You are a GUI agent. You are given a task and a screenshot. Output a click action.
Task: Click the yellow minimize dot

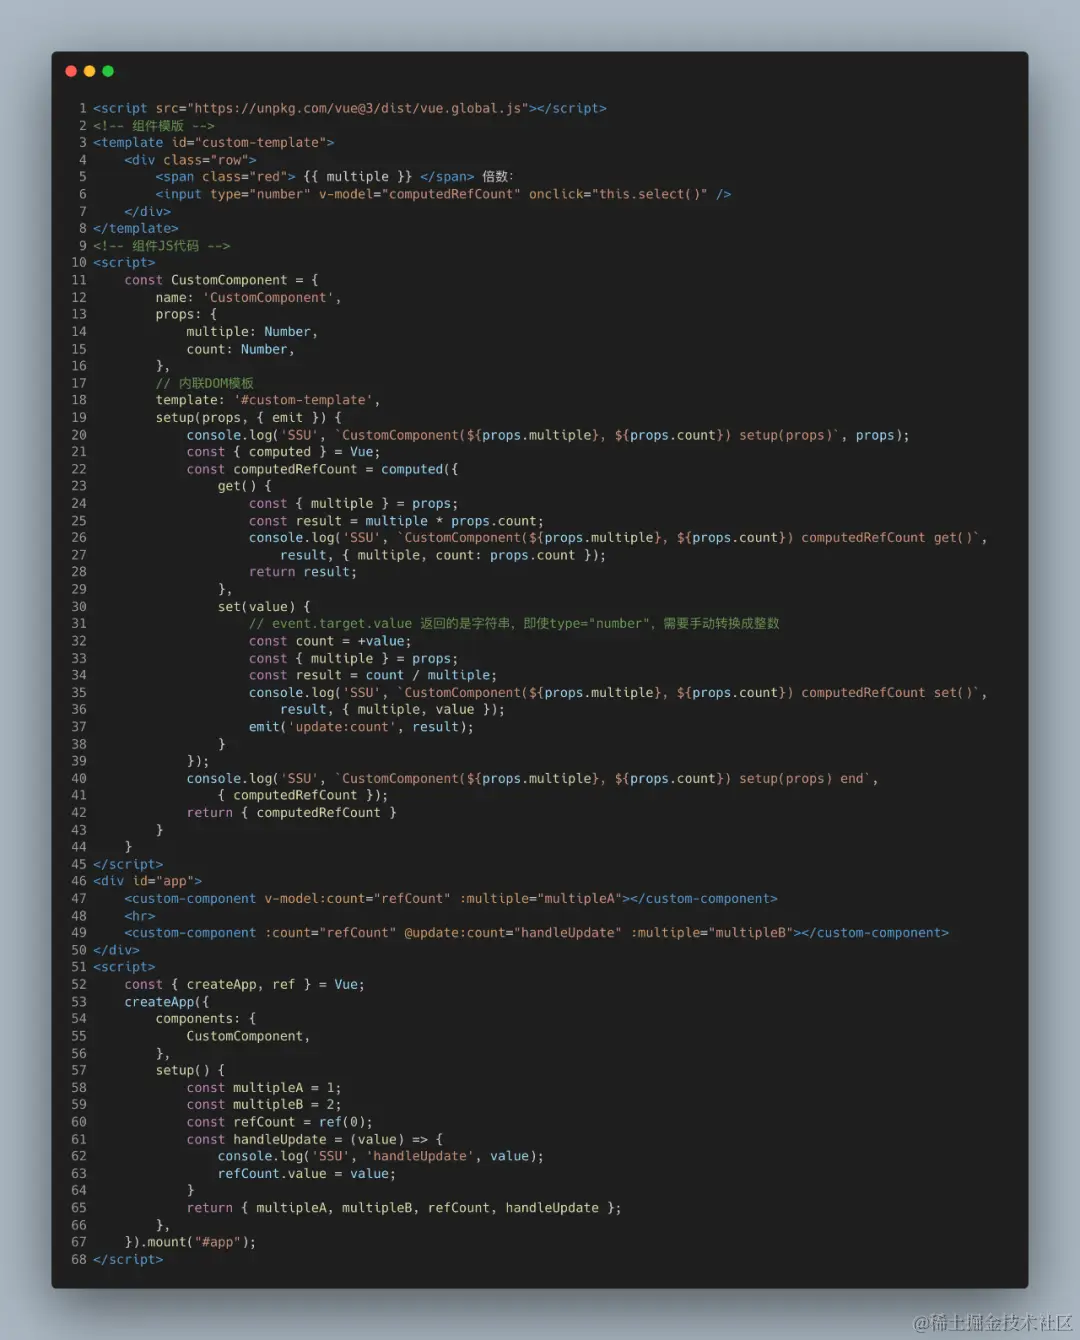coord(90,71)
